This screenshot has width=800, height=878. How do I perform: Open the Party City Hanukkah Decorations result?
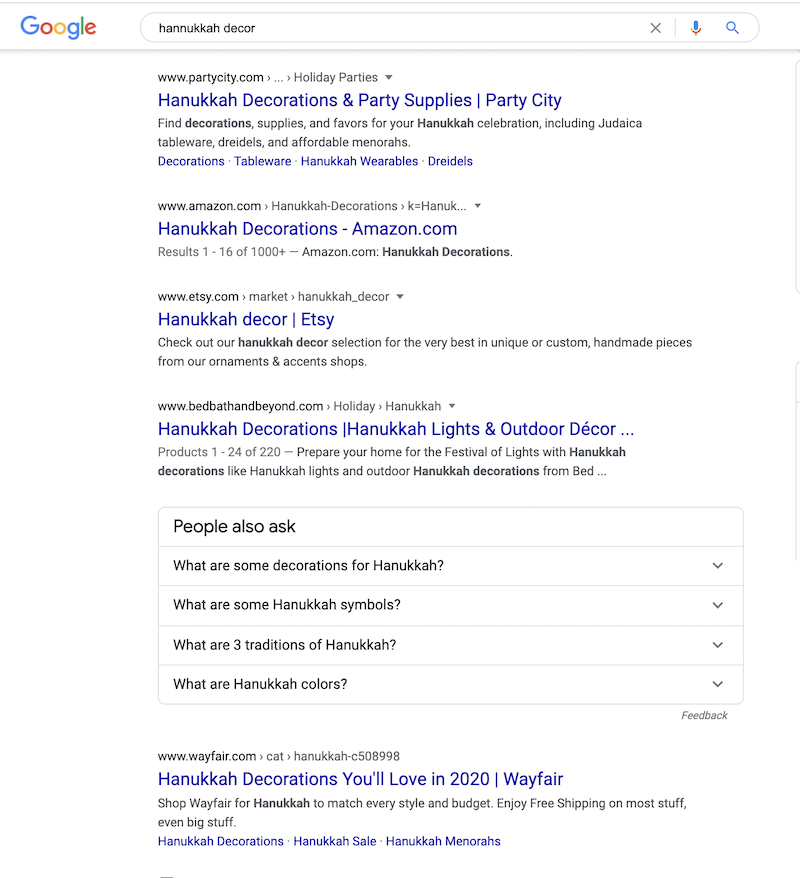(359, 100)
